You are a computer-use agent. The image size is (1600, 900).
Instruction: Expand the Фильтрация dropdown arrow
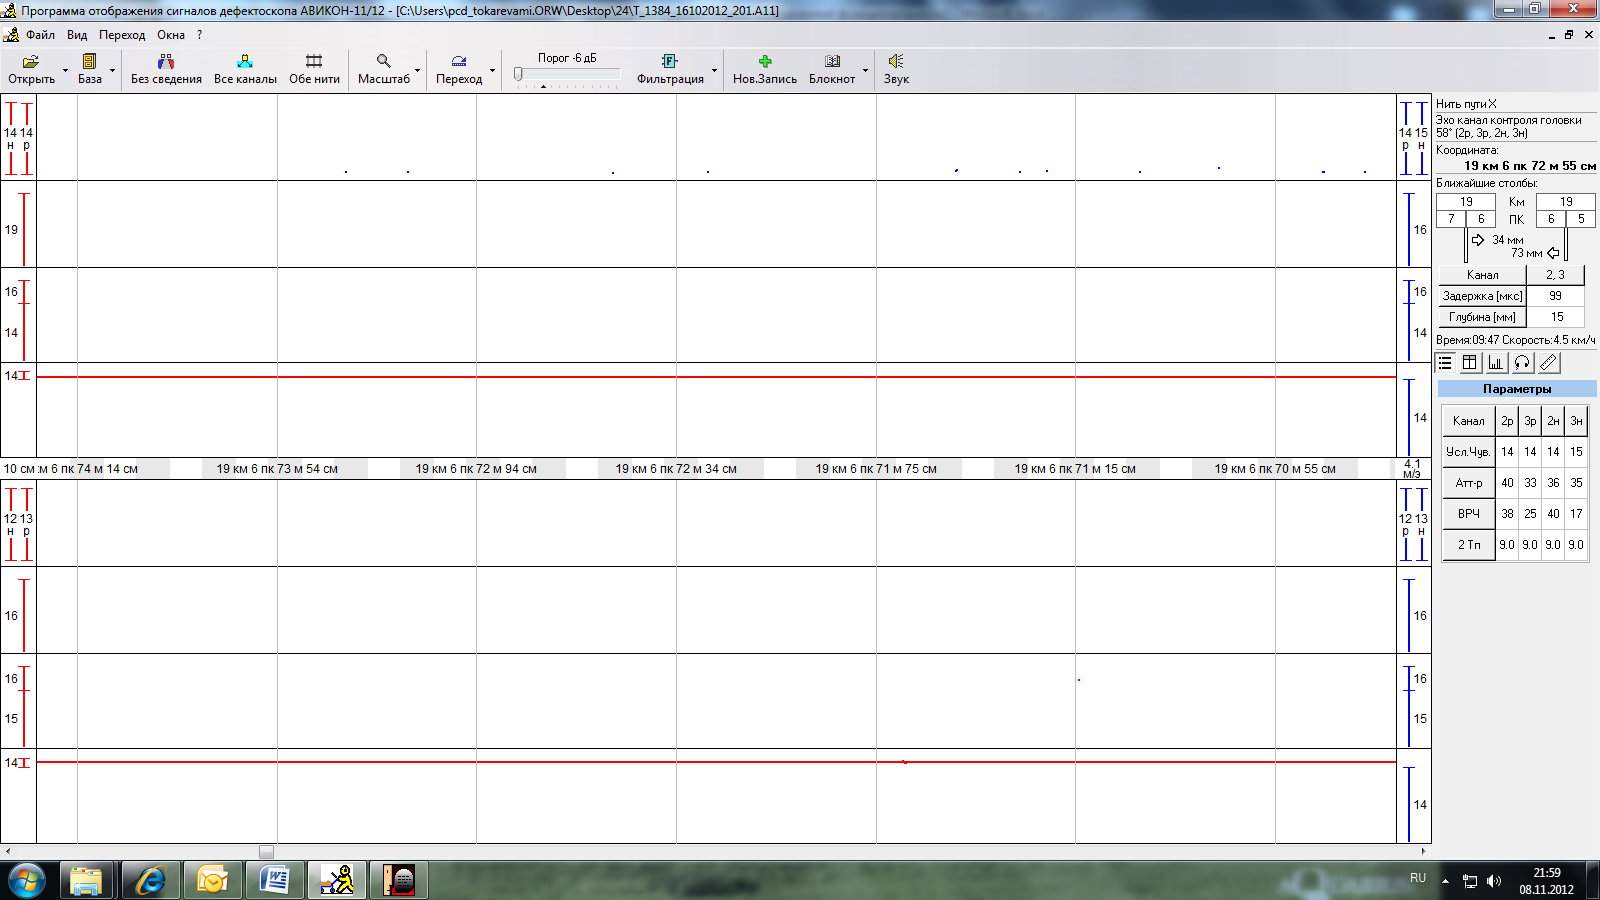coord(714,70)
